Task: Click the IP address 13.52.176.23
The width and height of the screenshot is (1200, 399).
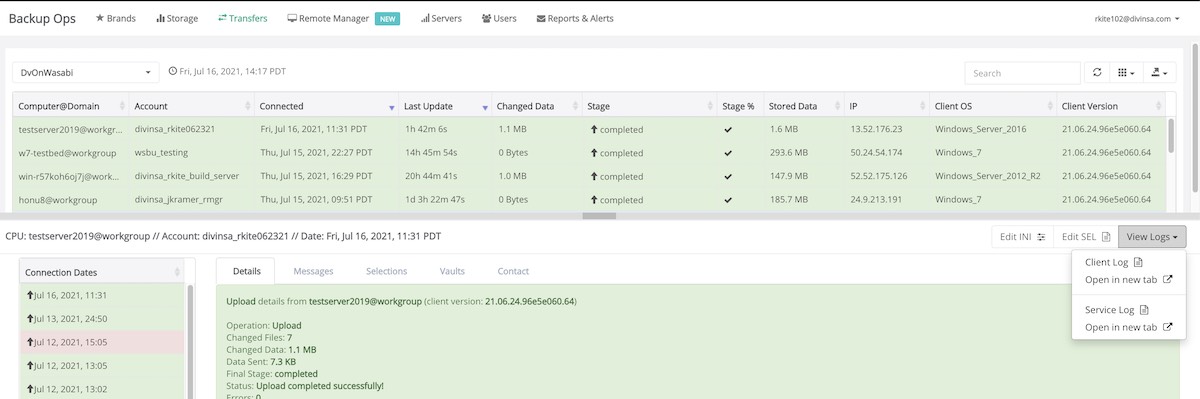Action: [876, 129]
